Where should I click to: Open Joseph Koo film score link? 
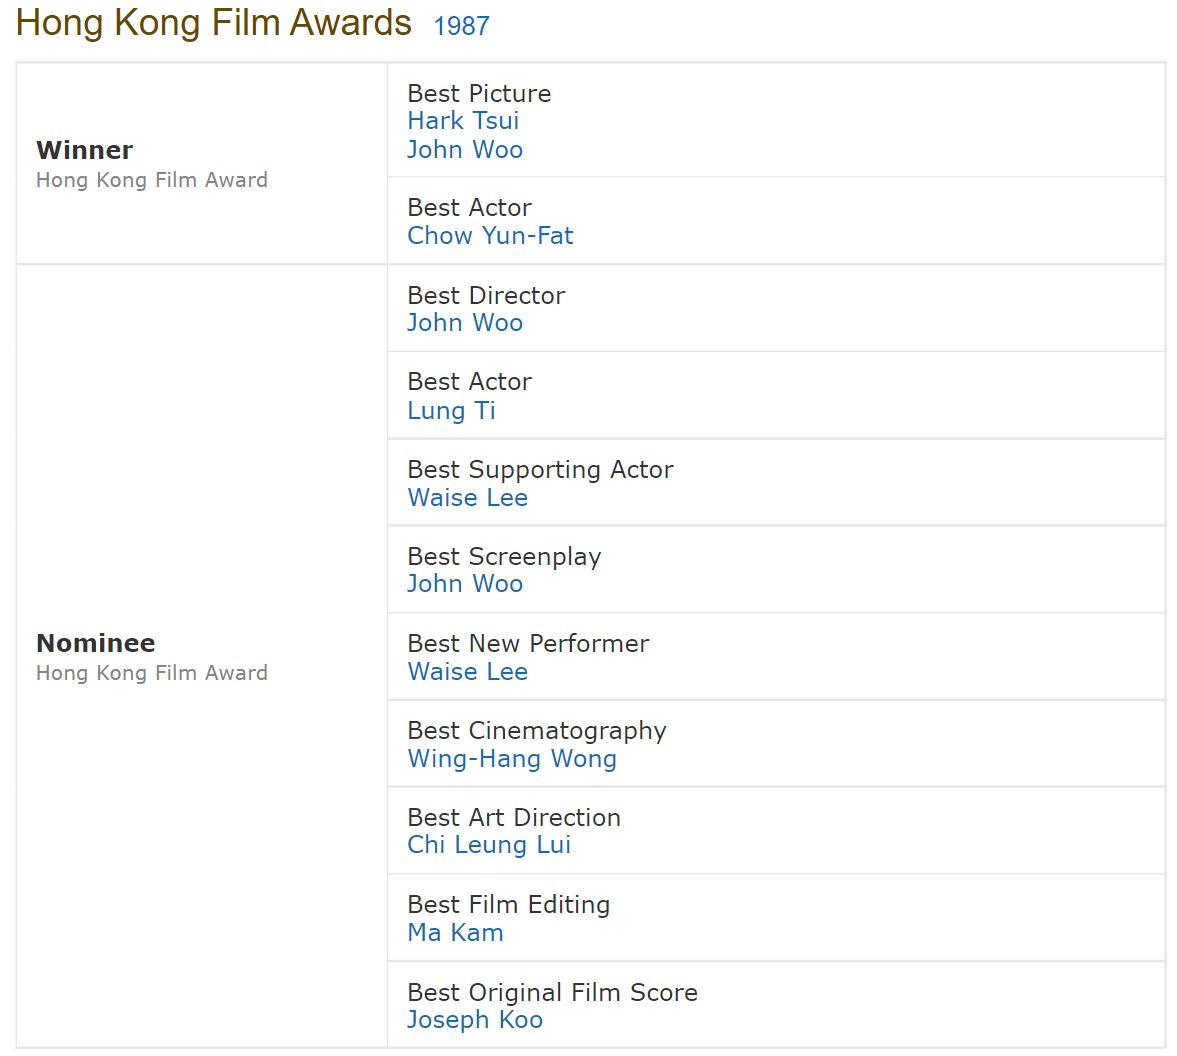pos(474,1020)
